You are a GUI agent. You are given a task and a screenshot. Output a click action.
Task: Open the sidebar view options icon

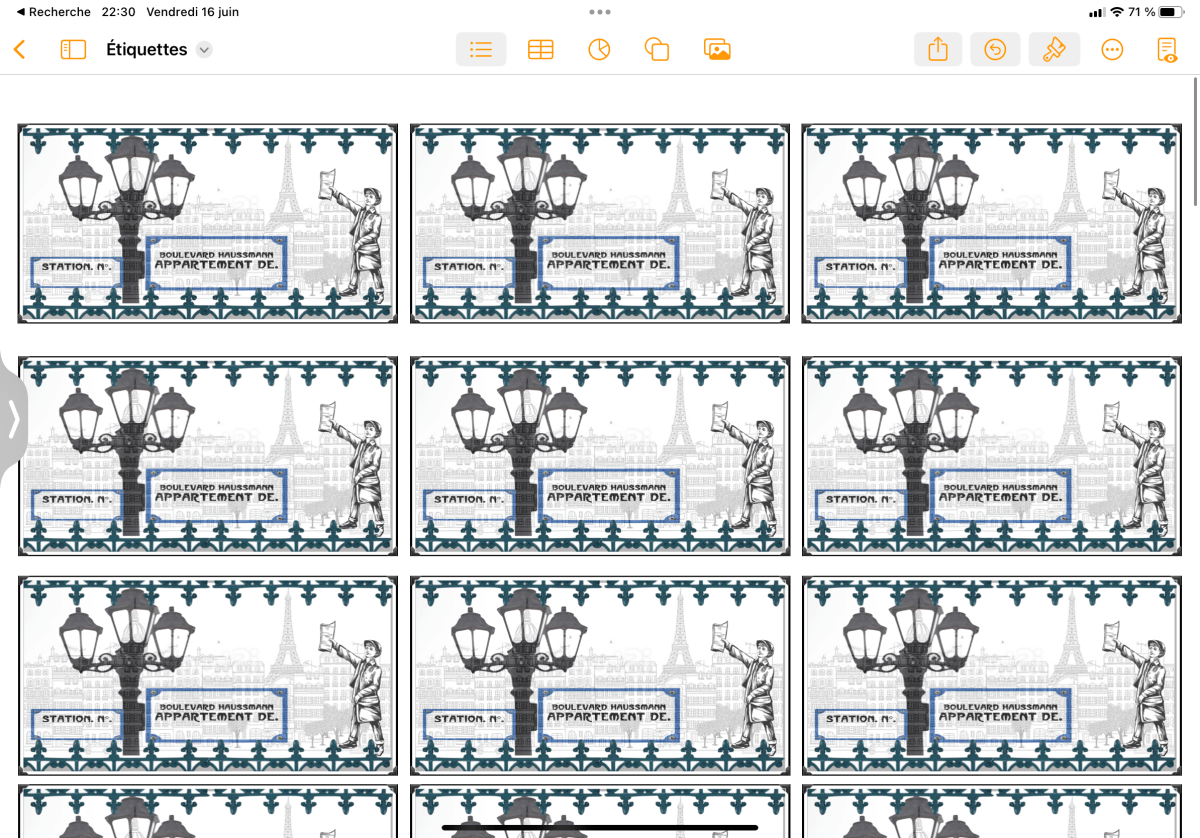click(73, 50)
